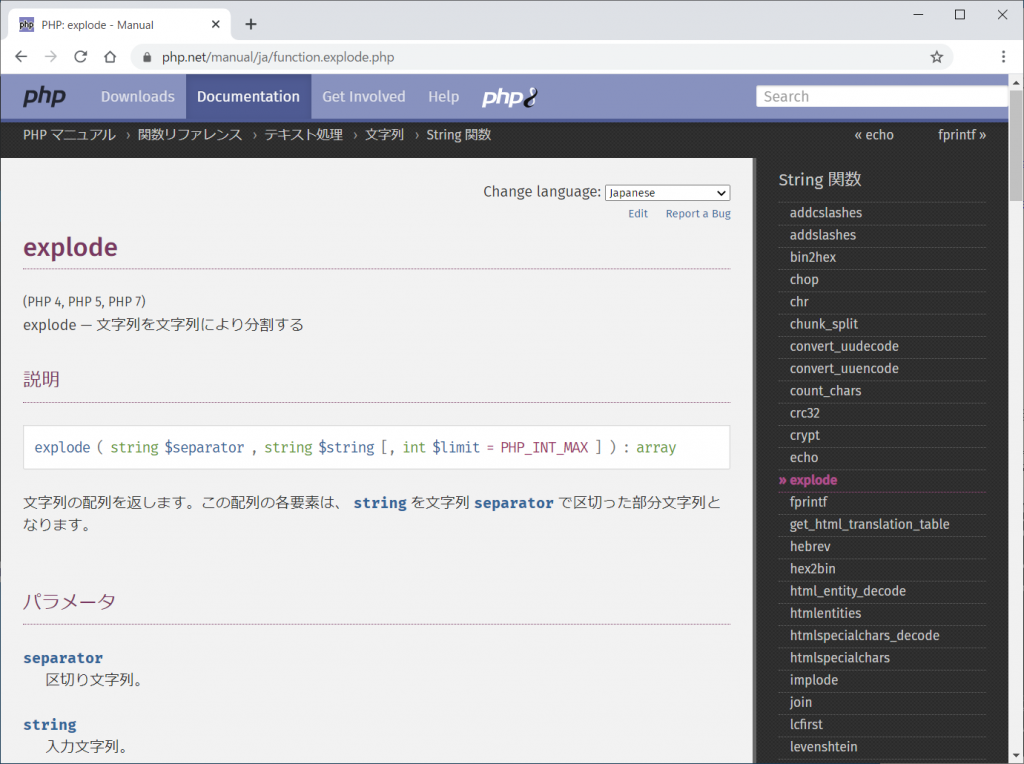Viewport: 1024px width, 764px height.
Task: Open a new browser tab with plus button
Action: (250, 22)
